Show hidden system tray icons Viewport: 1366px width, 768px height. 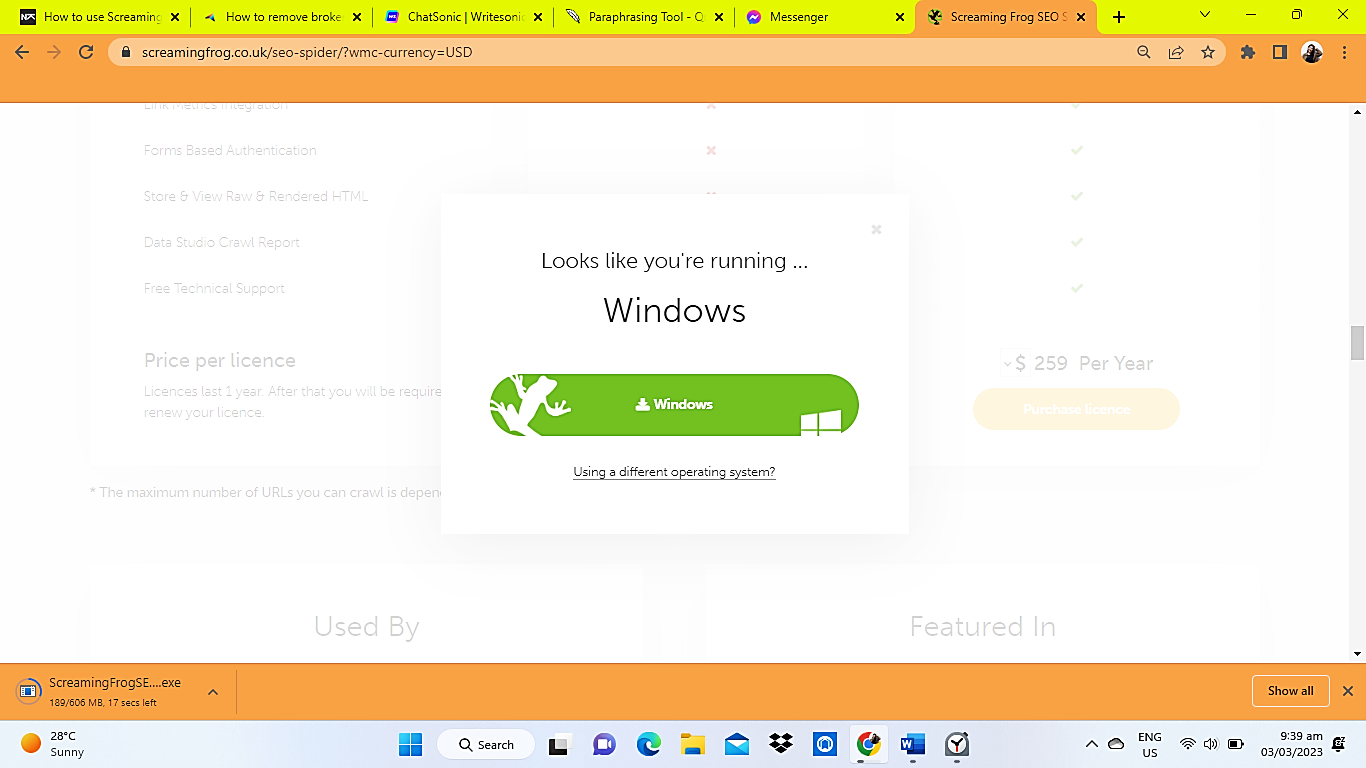[1091, 744]
